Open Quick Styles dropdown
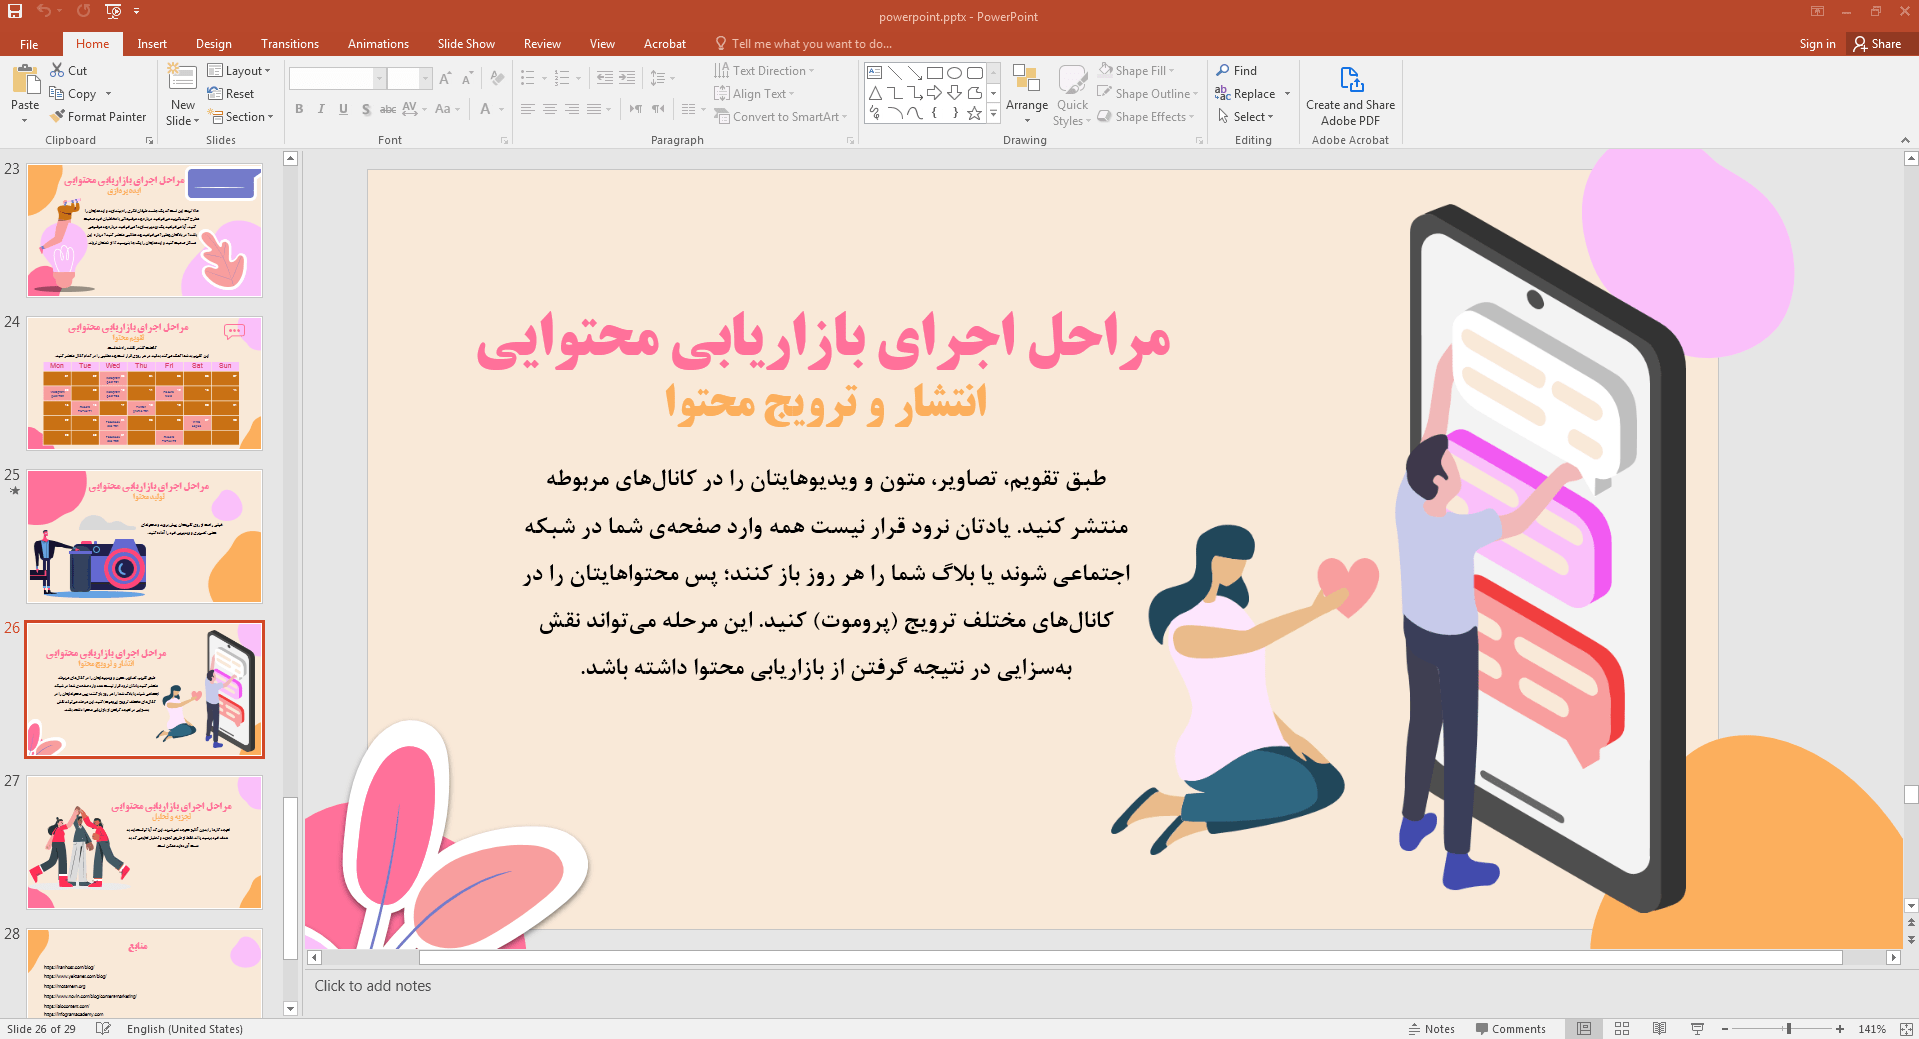This screenshot has height=1039, width=1919. [x=1072, y=96]
